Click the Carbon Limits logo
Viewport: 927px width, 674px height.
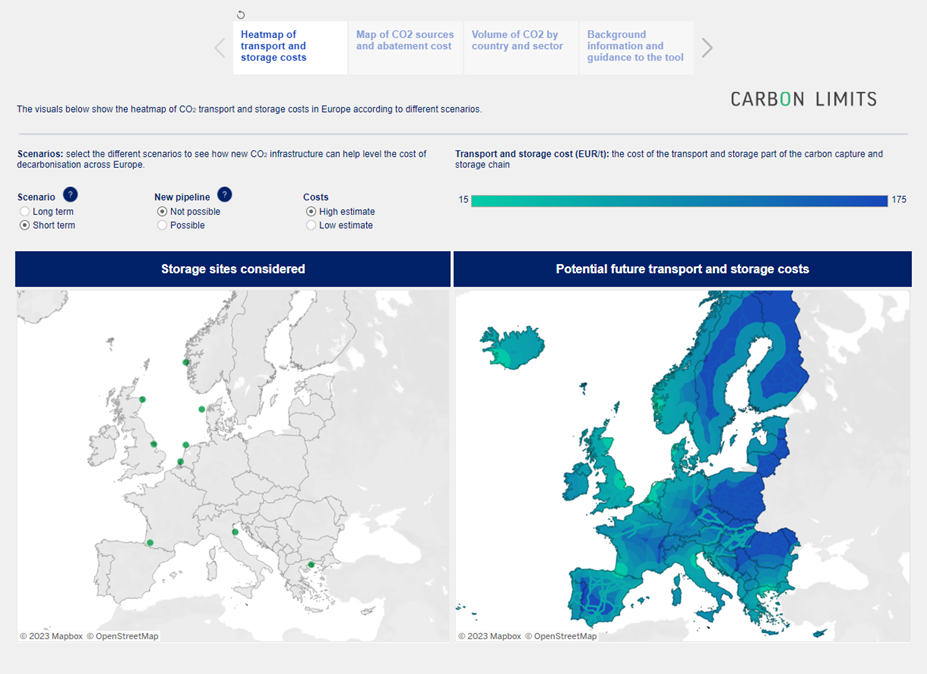pos(803,99)
